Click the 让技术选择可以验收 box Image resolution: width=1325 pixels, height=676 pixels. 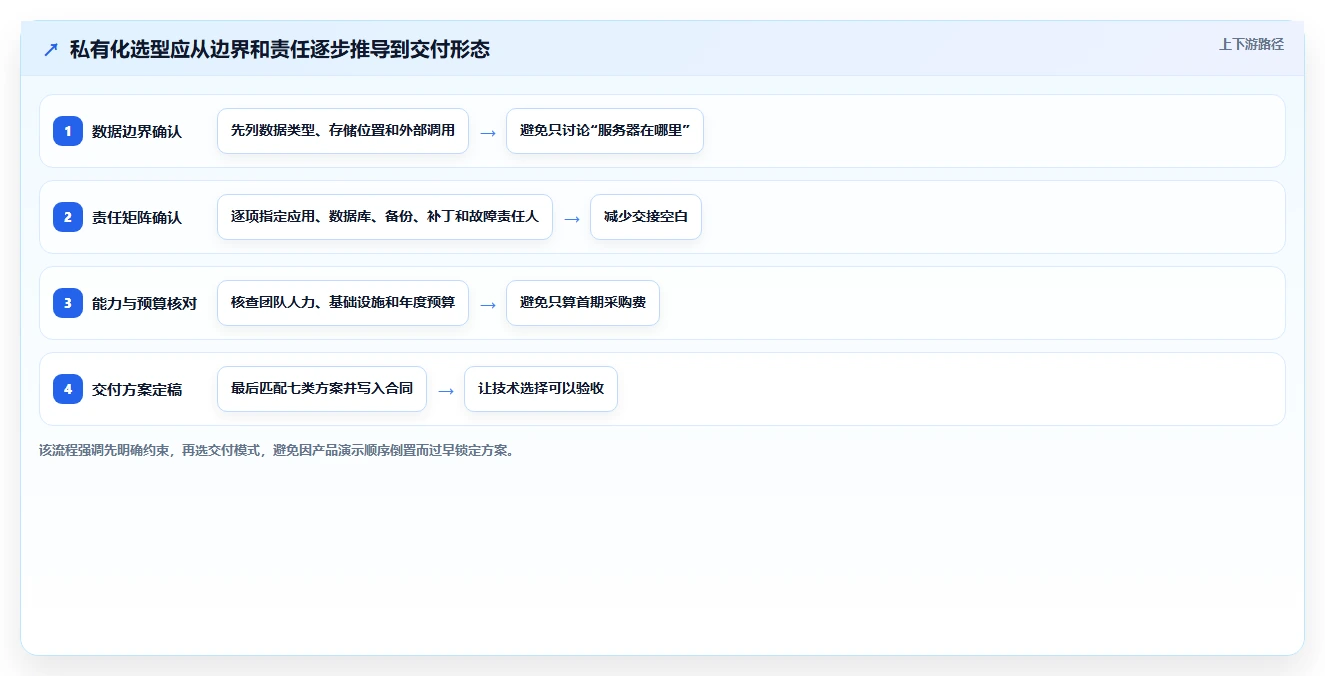[x=541, y=389]
